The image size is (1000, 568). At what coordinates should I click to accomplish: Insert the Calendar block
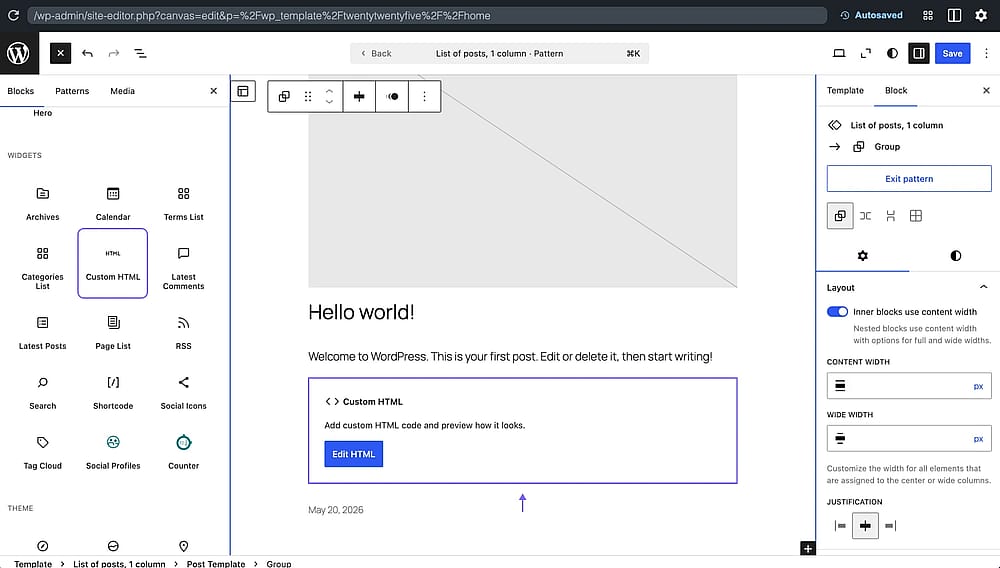pyautogui.click(x=113, y=203)
